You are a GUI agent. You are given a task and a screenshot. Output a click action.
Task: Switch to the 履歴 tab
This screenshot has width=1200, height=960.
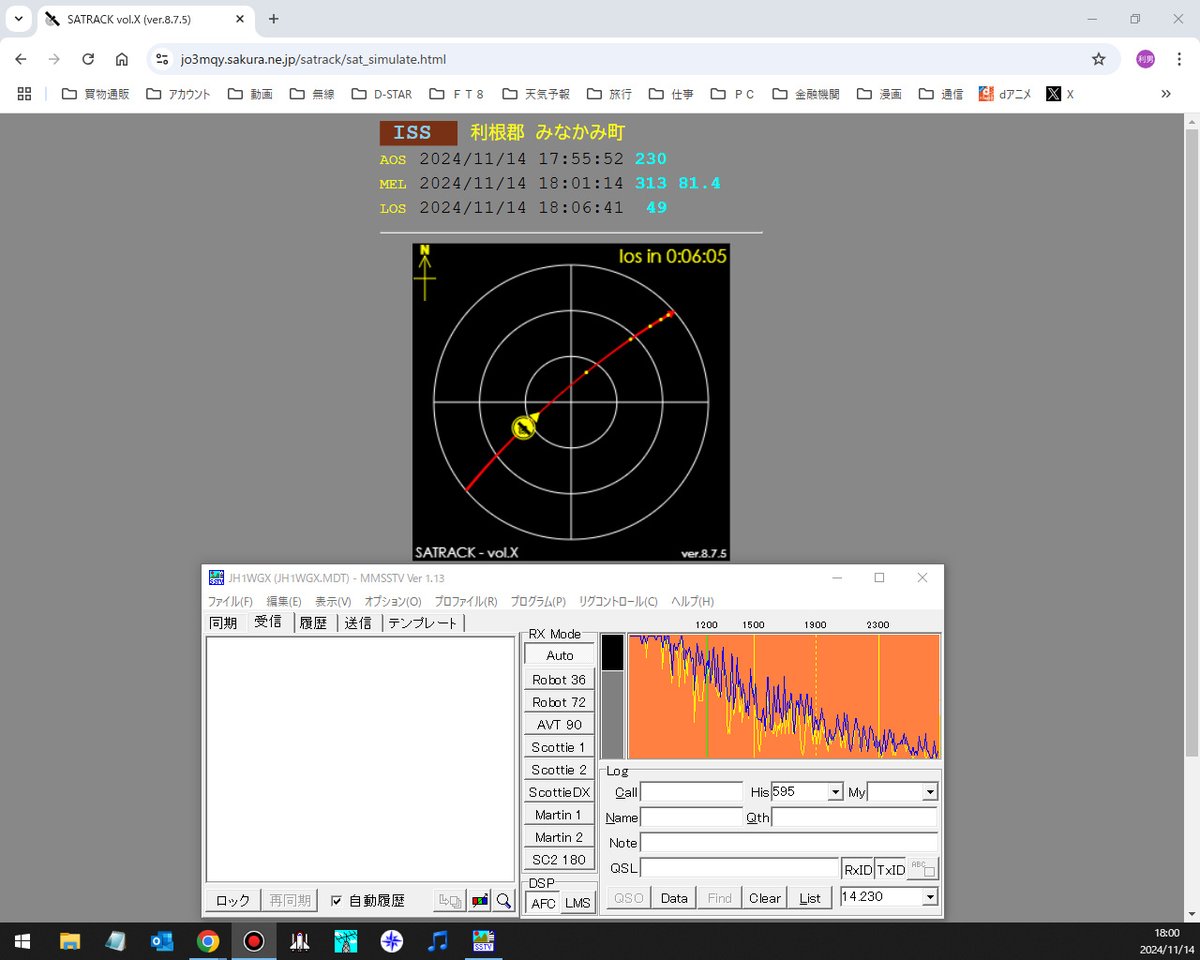313,623
